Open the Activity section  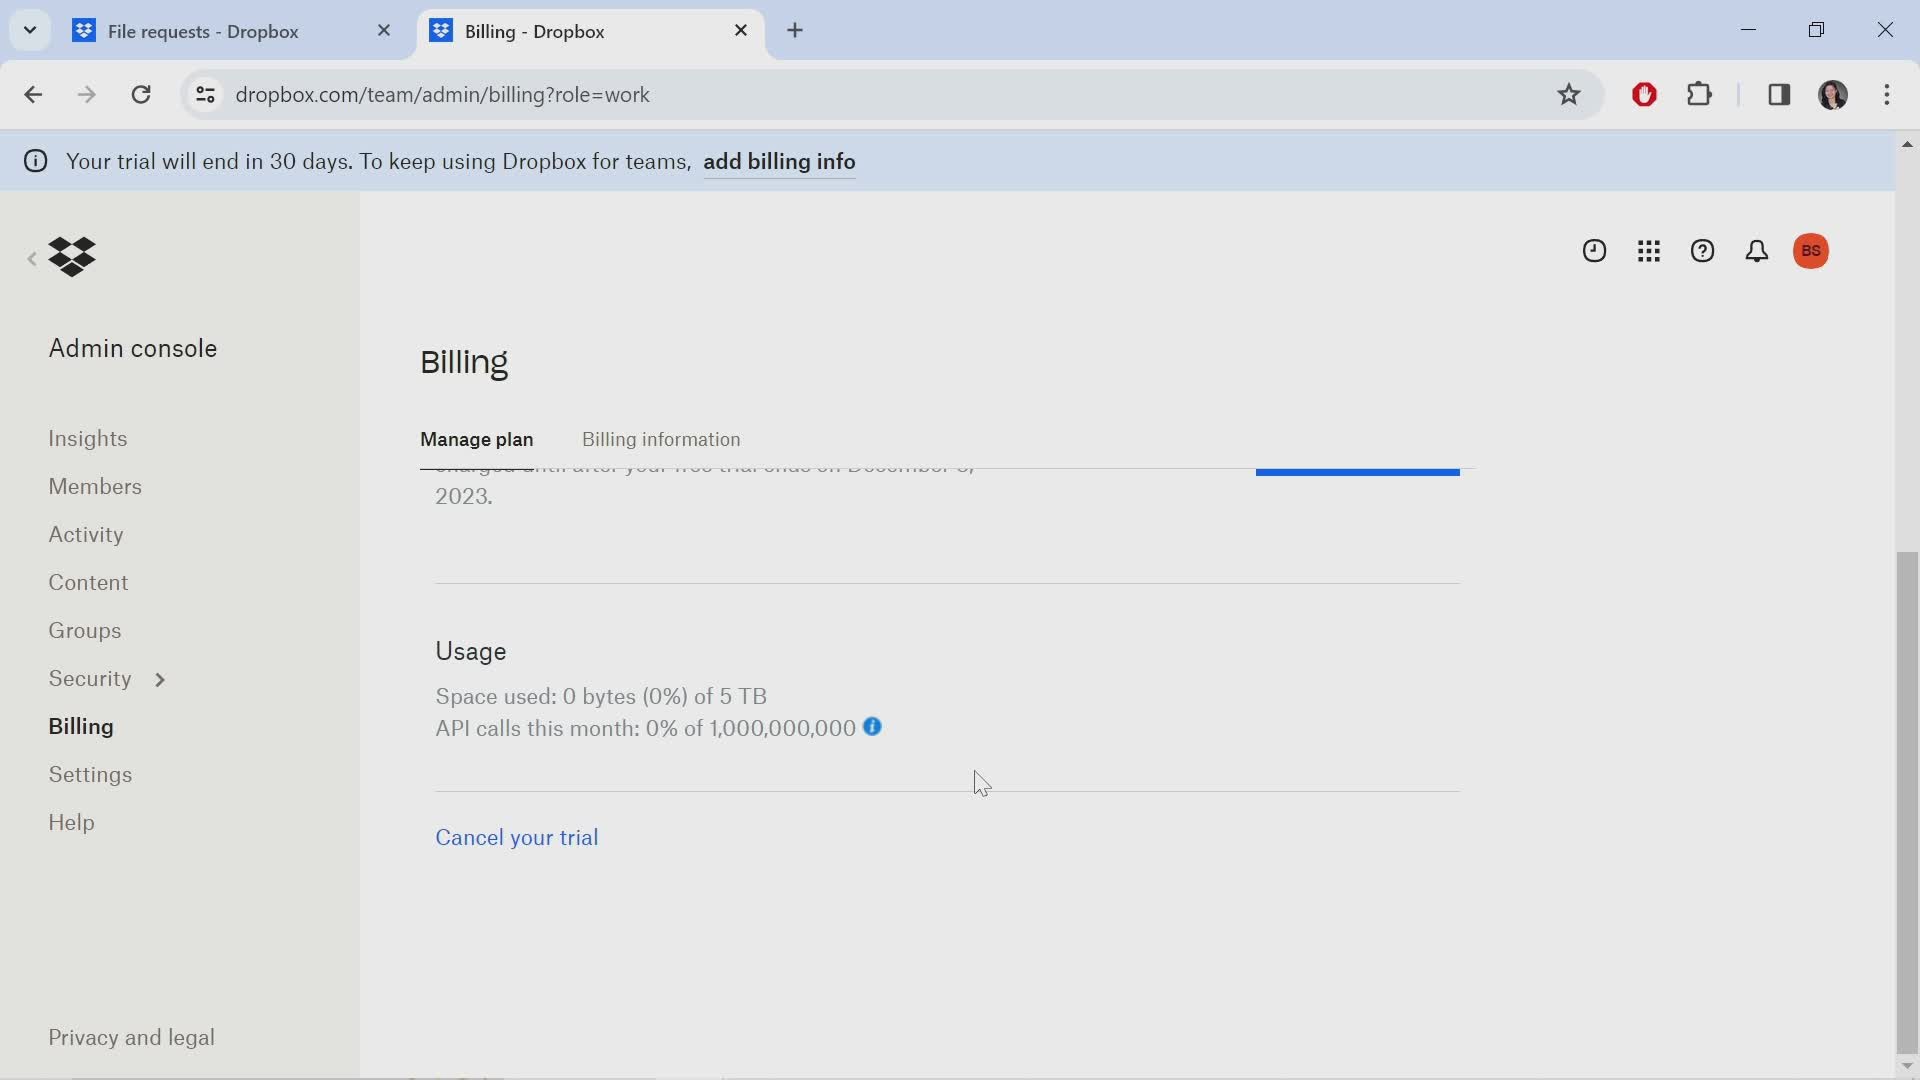point(86,534)
